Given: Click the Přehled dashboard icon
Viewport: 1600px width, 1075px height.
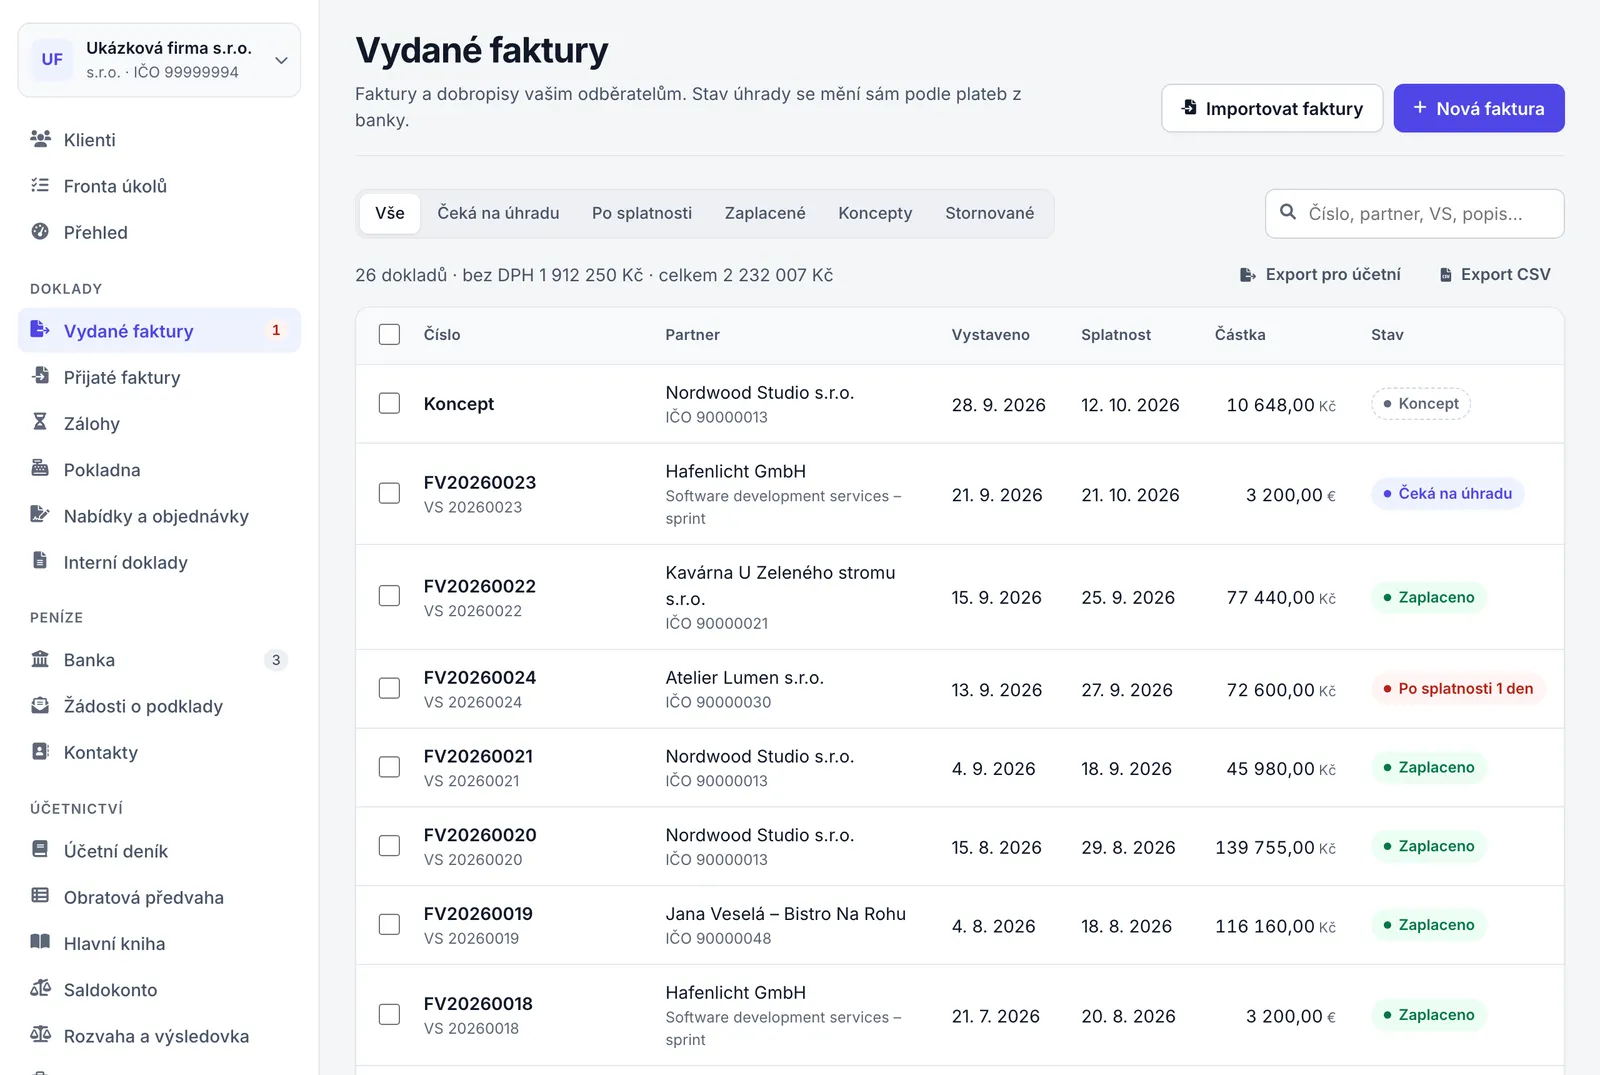Looking at the screenshot, I should tap(40, 231).
